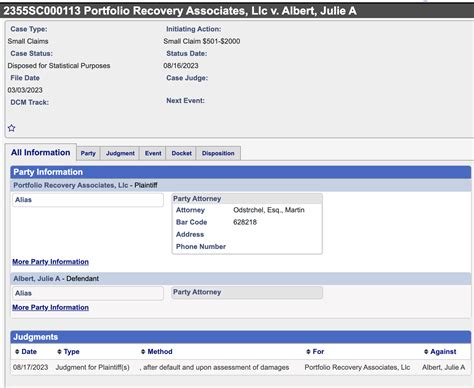Sort judgments by Method column arrows
Screen dimensions: 474x388
[143, 352]
